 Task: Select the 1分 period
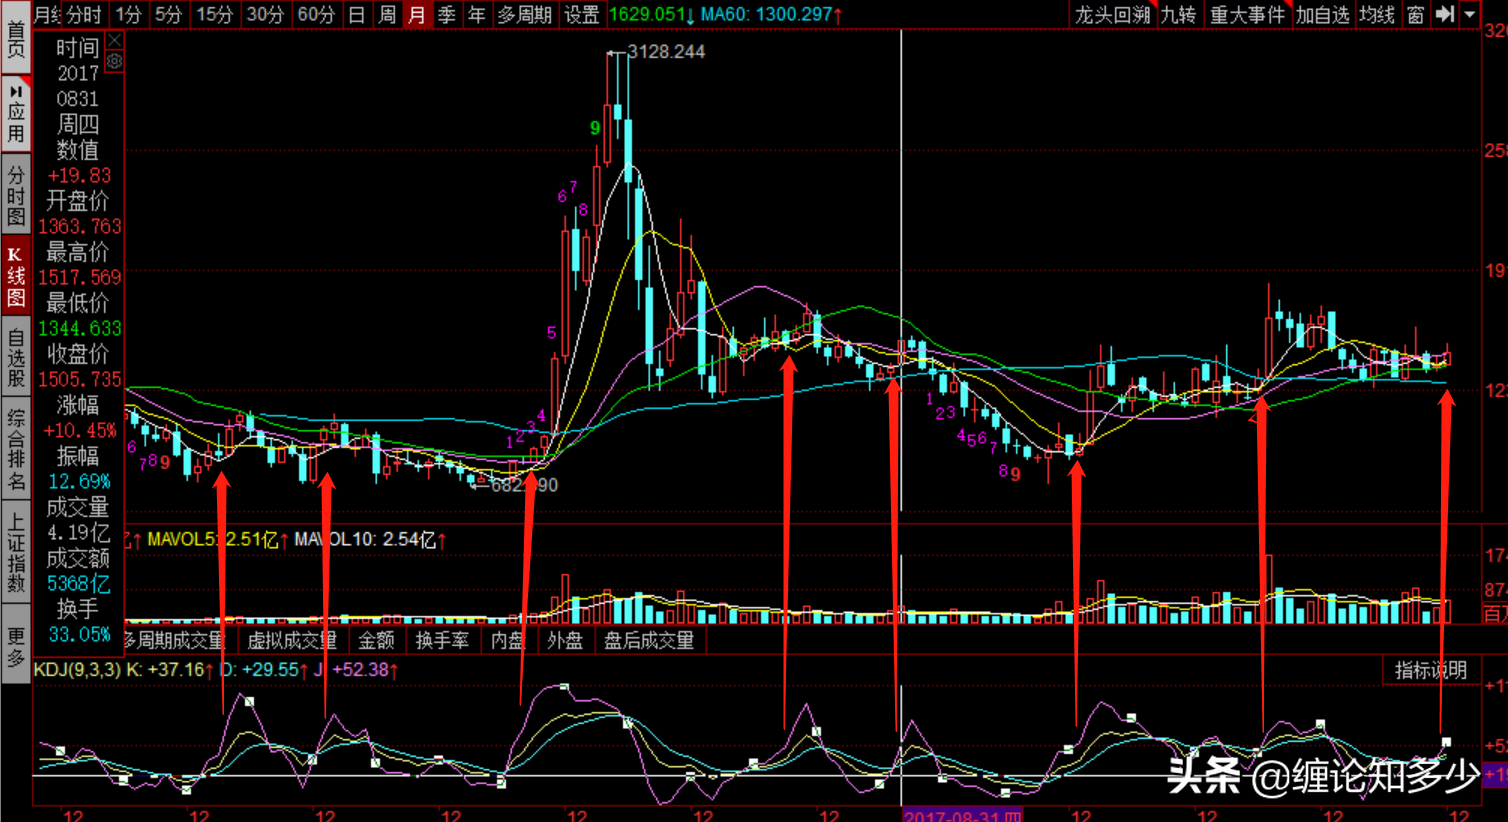(x=128, y=14)
